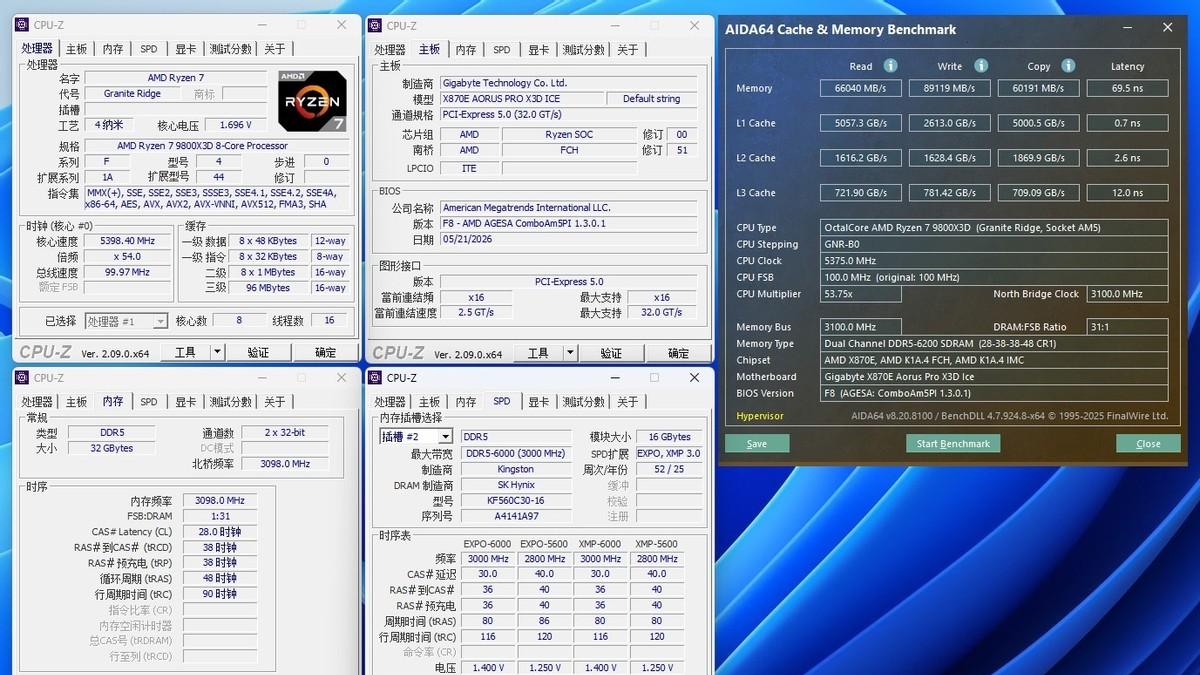Click 确定 button in the 处理器 window

pyautogui.click(x=326, y=352)
